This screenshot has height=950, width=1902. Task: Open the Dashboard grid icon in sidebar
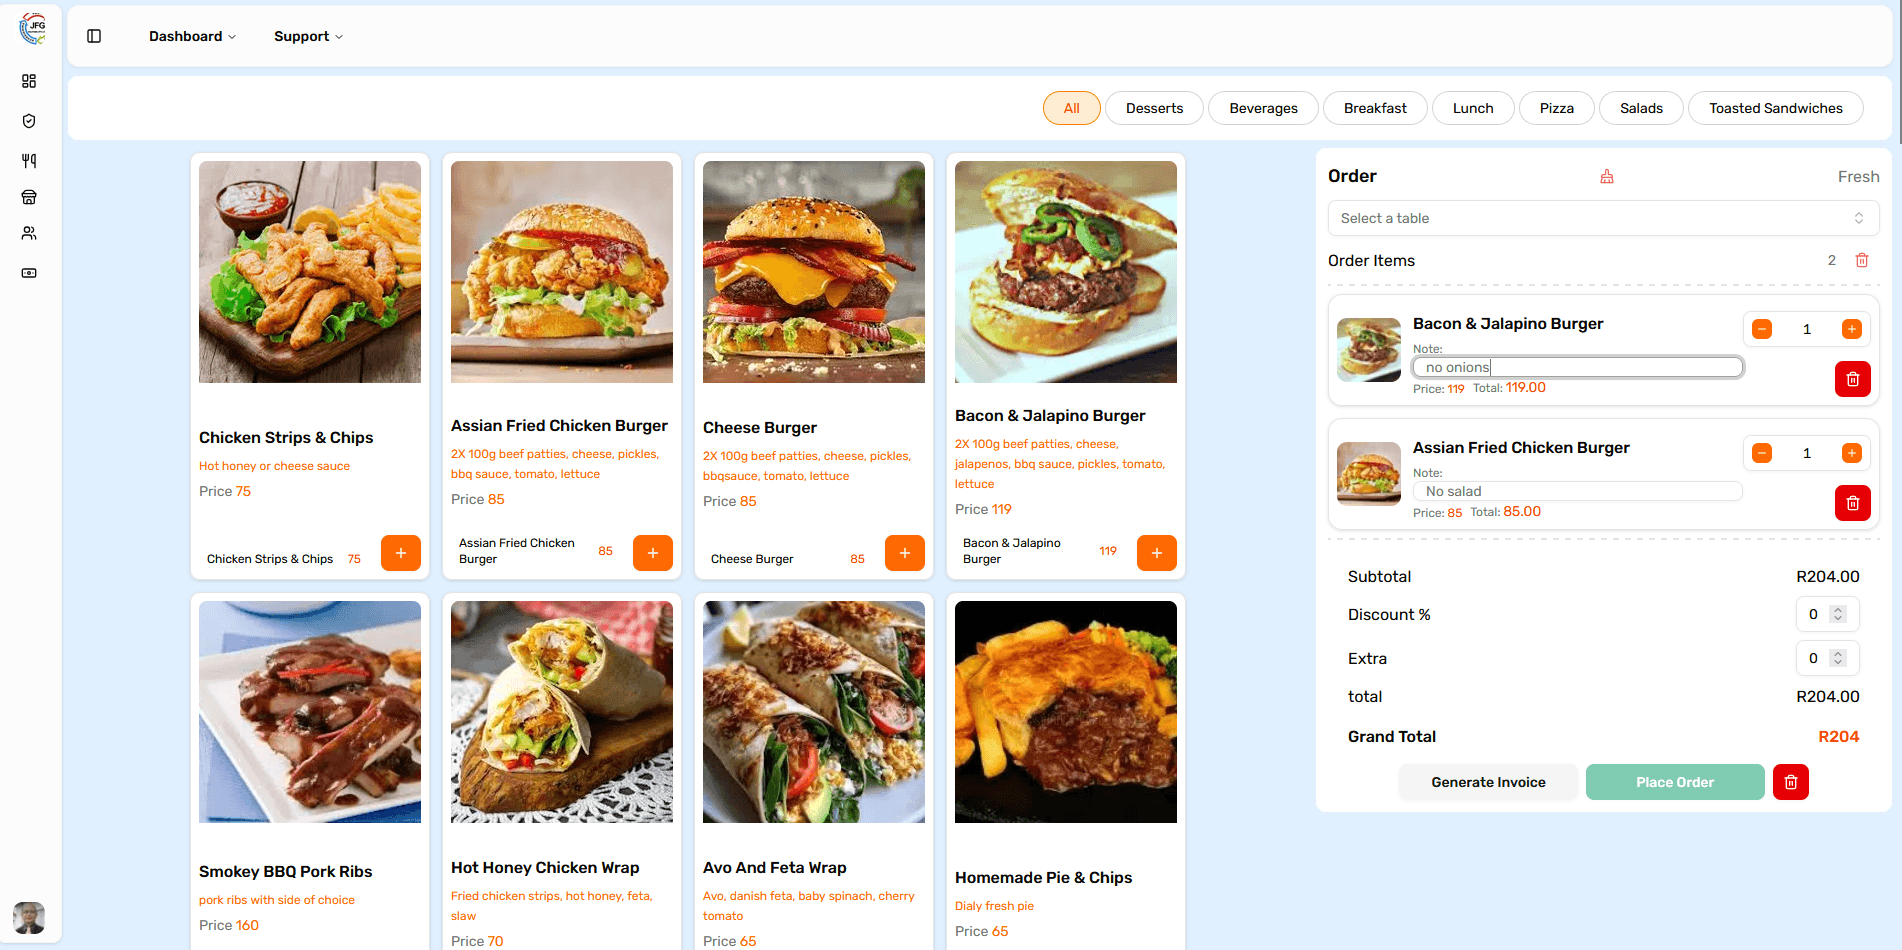point(28,81)
